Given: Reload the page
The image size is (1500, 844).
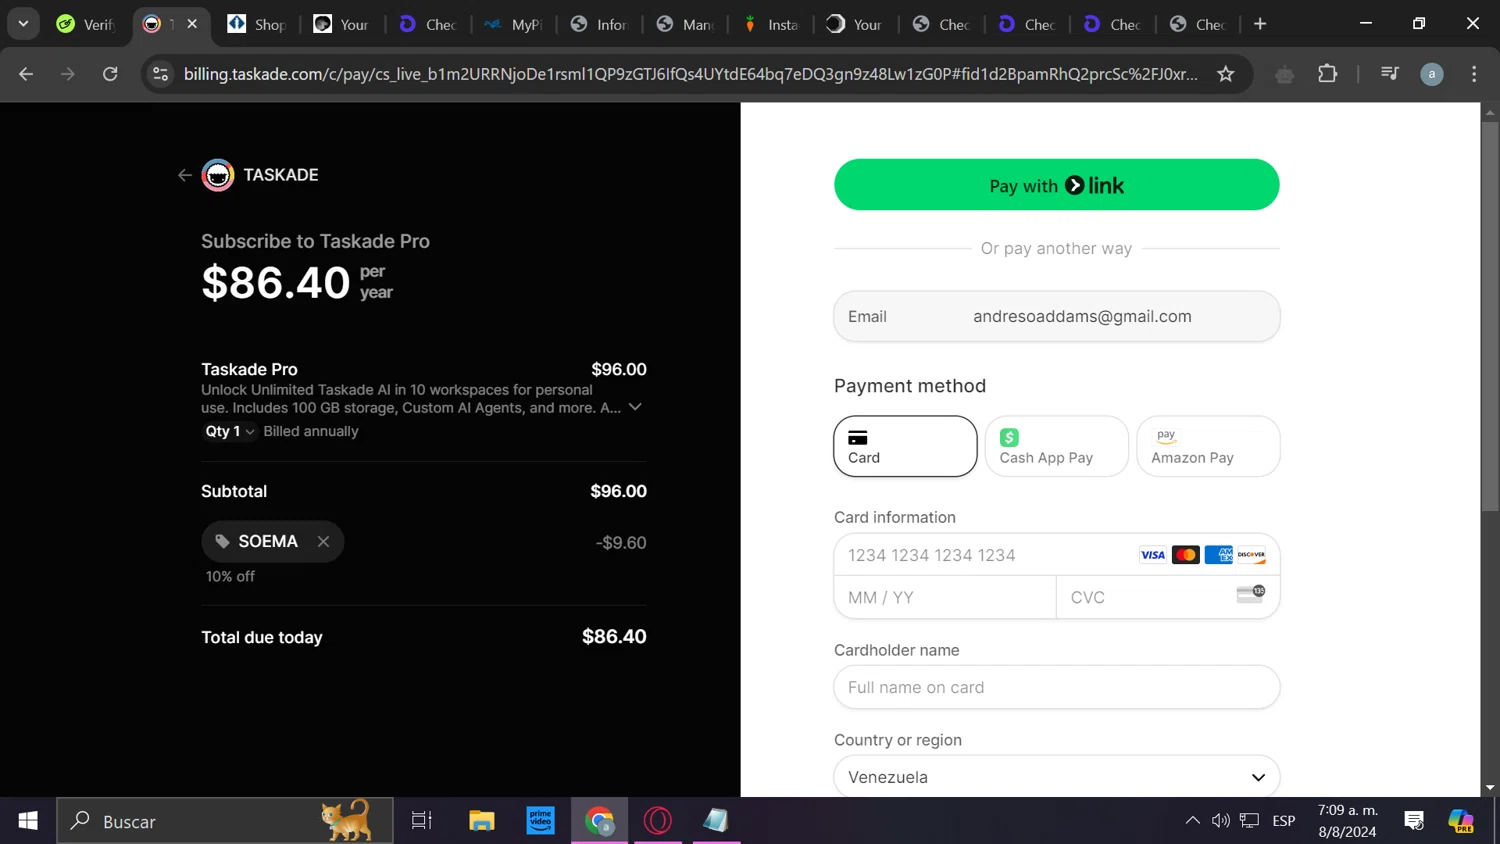Looking at the screenshot, I should 110,74.
